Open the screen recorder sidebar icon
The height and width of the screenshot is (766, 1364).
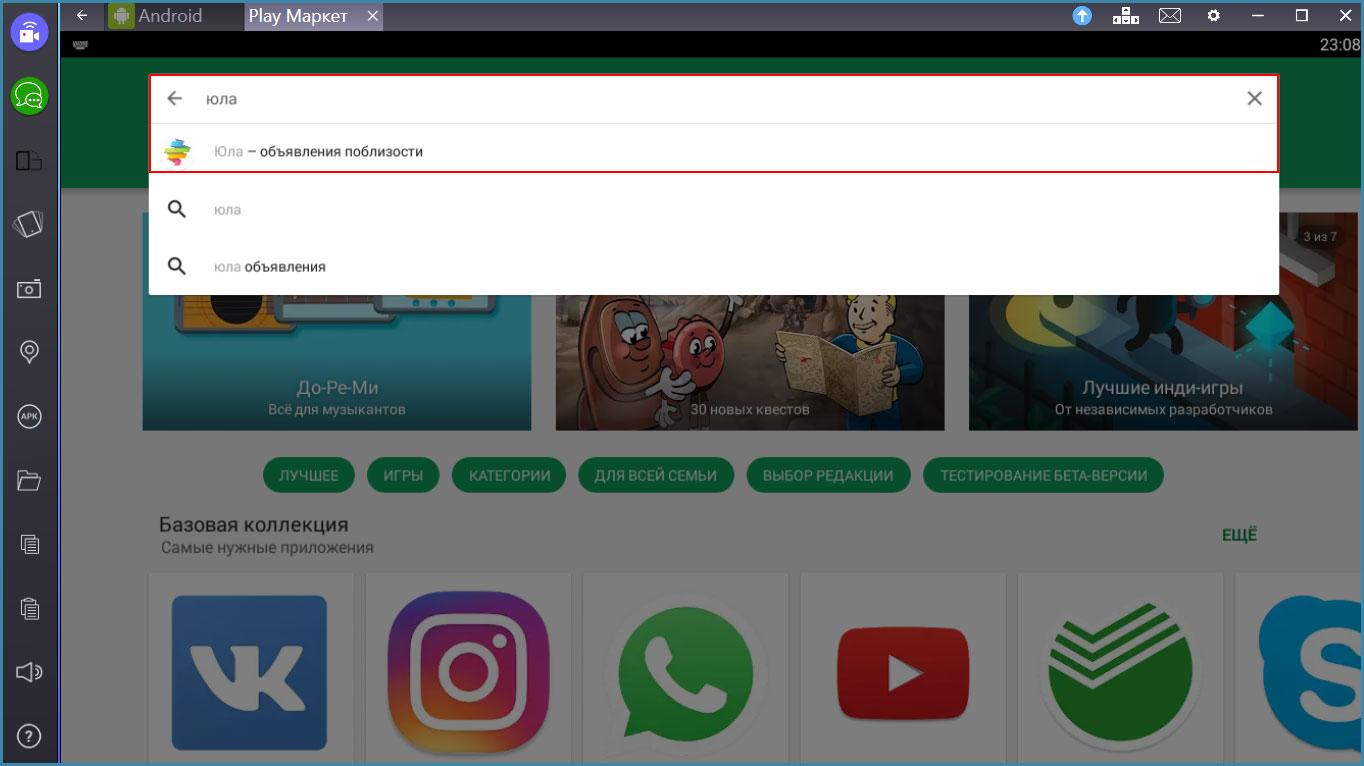[29, 33]
